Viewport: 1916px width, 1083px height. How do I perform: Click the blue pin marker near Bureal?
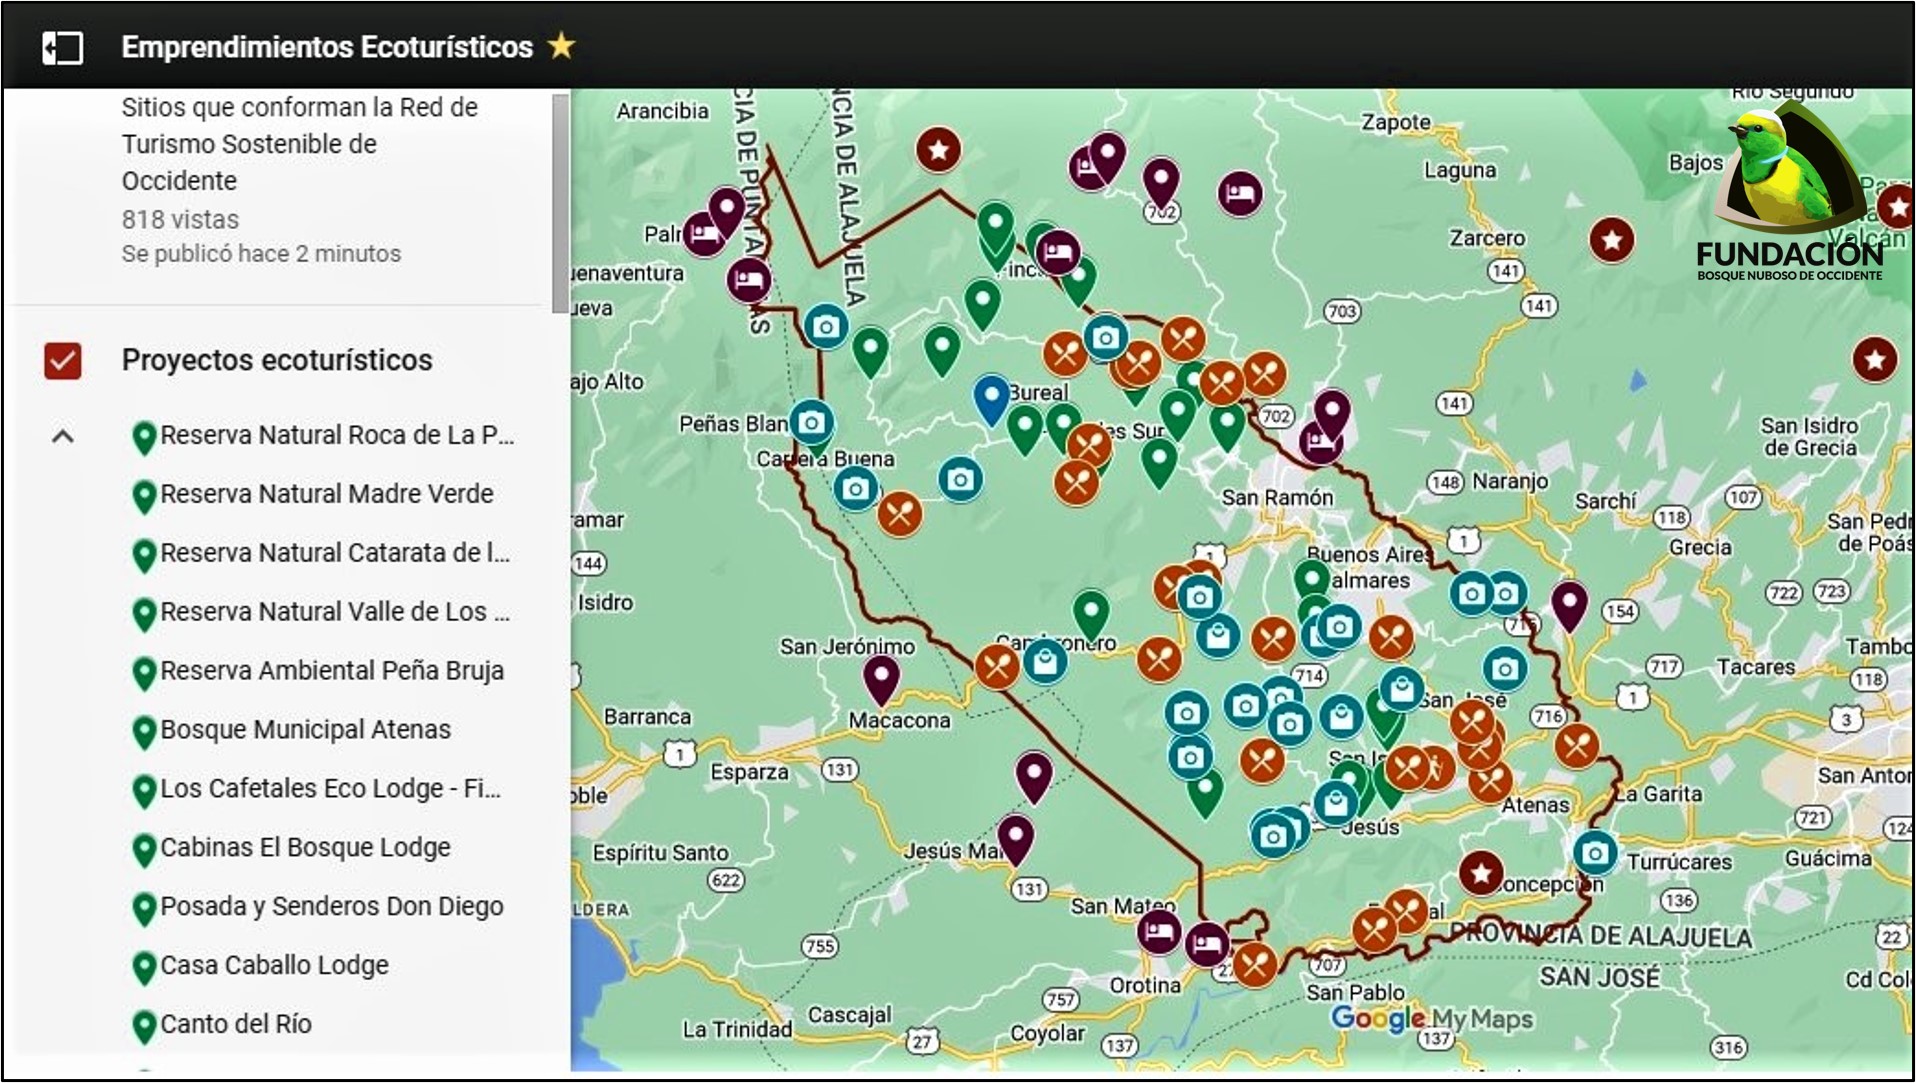pos(991,397)
